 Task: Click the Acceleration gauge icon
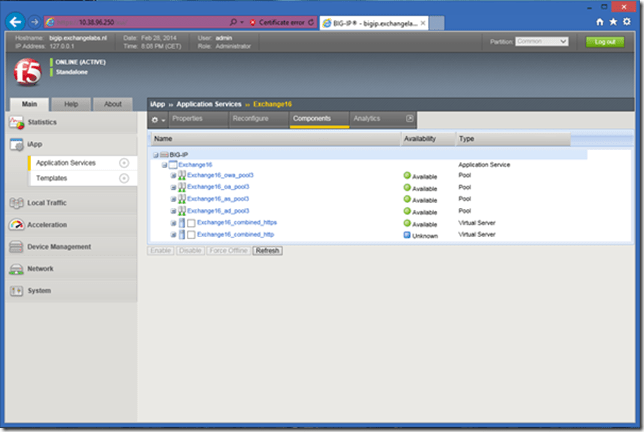(x=16, y=225)
